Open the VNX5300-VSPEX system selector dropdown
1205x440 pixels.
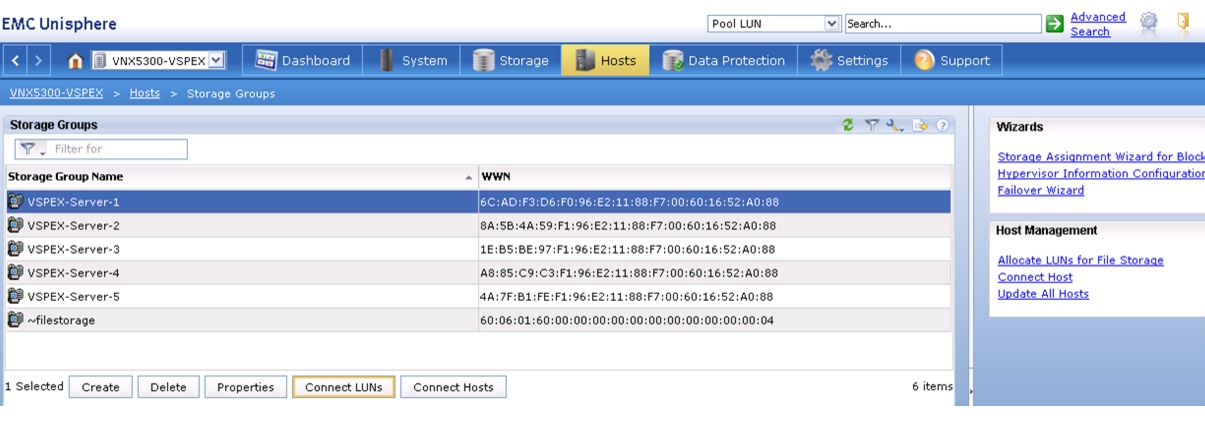click(215, 61)
